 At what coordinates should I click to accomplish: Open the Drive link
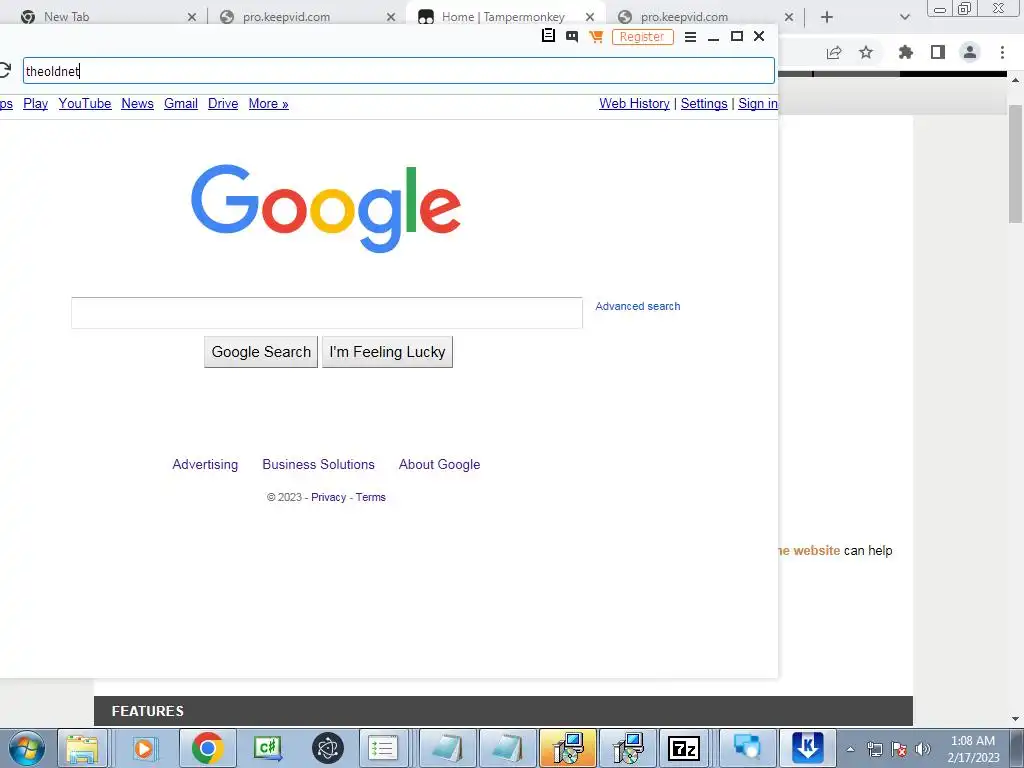[223, 104]
